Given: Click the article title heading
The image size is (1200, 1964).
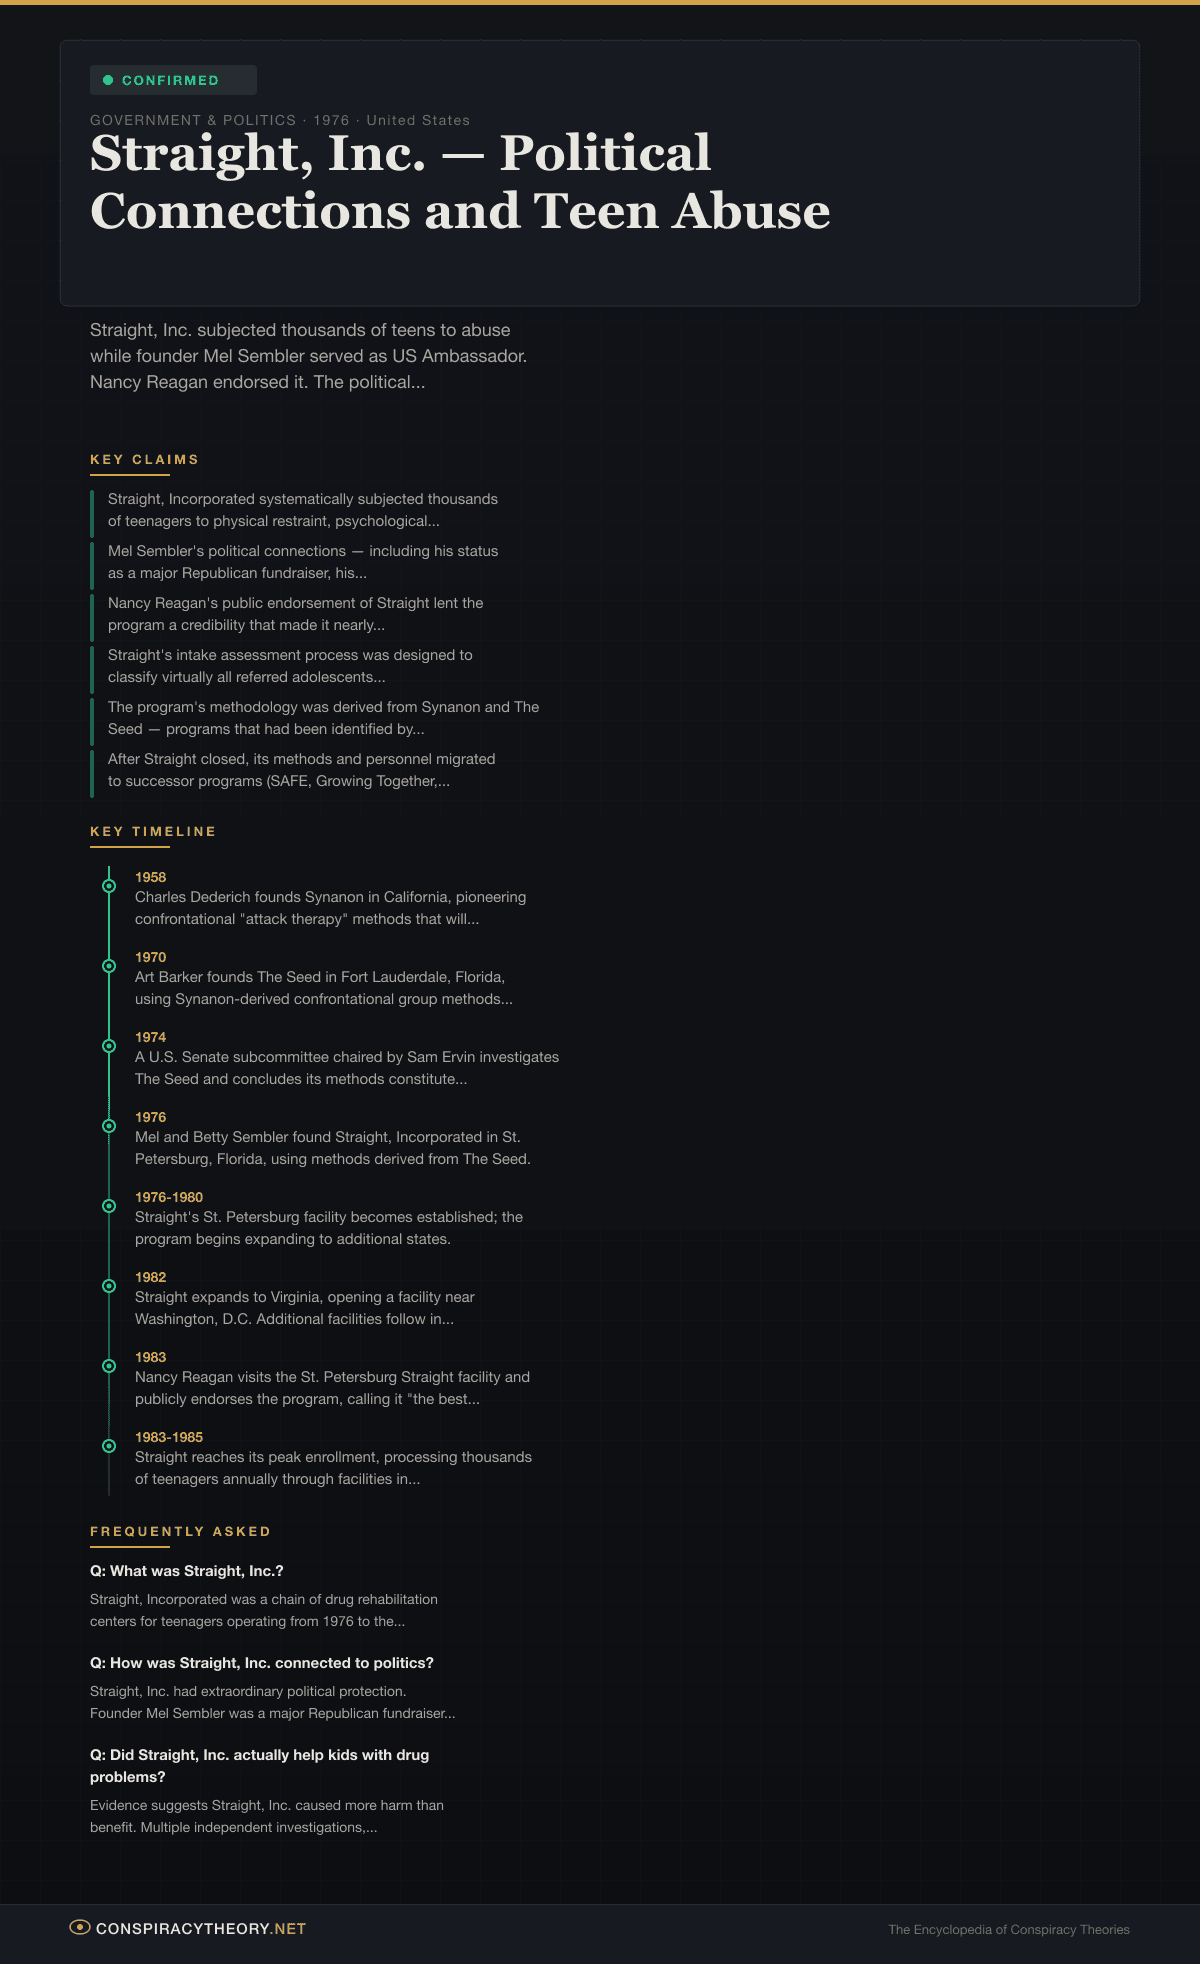Looking at the screenshot, I should pyautogui.click(x=460, y=182).
